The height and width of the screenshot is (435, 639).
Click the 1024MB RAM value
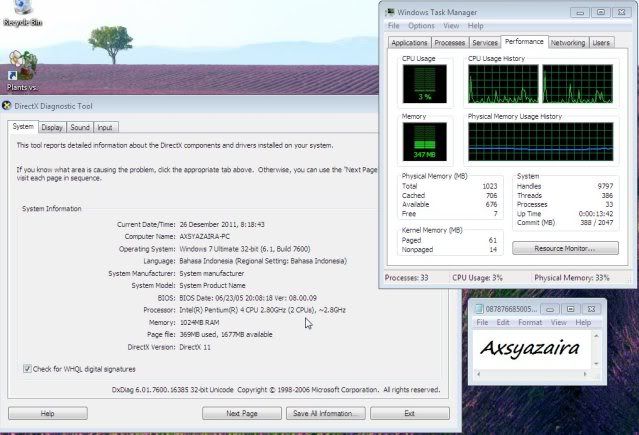tap(199, 322)
